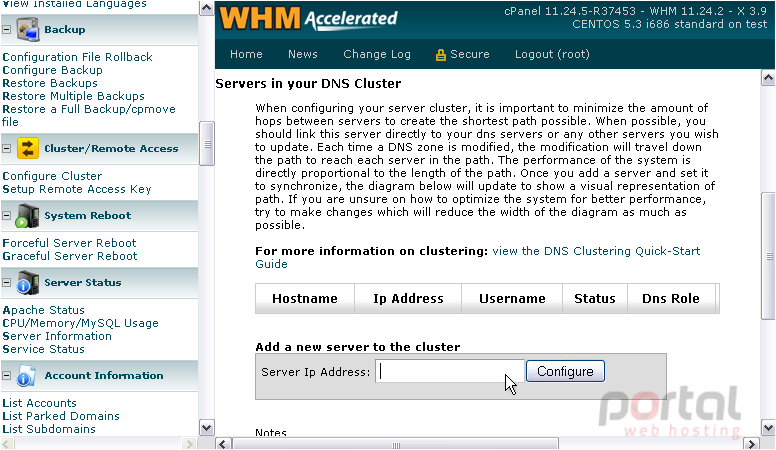Click the main pane horizontal scroll thumb
This screenshot has width=776, height=450.
pos(395,444)
